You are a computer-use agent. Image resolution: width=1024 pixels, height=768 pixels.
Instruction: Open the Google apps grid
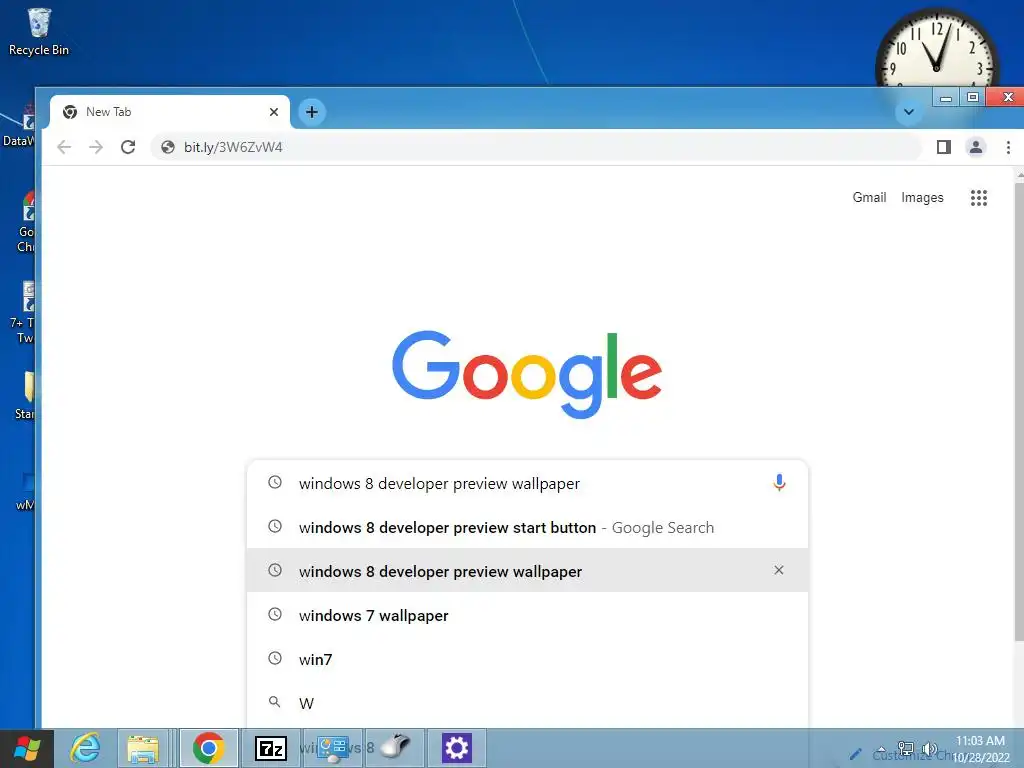(x=978, y=198)
